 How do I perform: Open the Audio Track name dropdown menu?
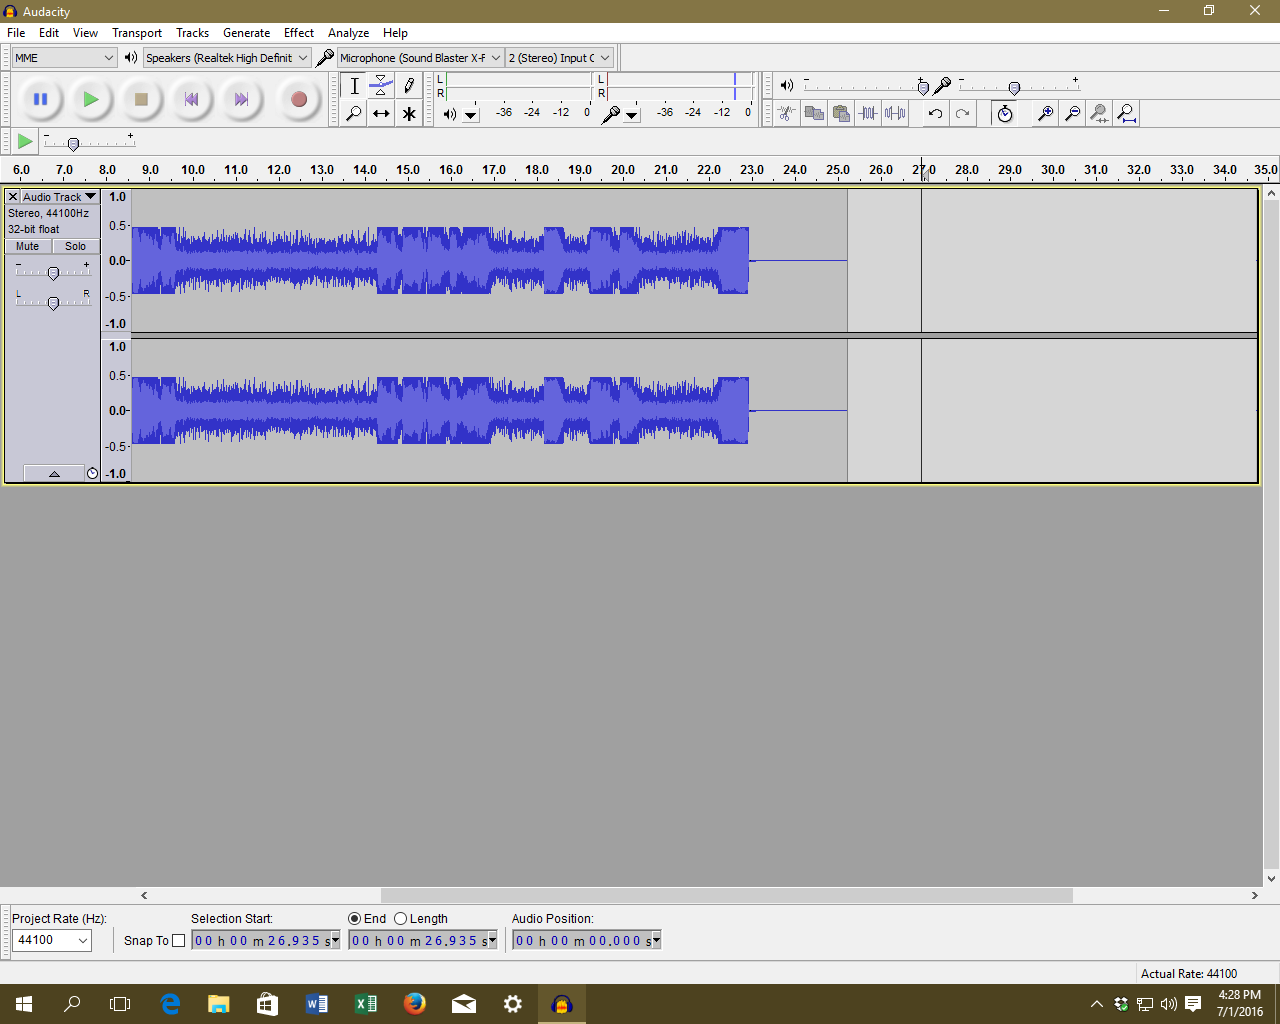point(60,197)
